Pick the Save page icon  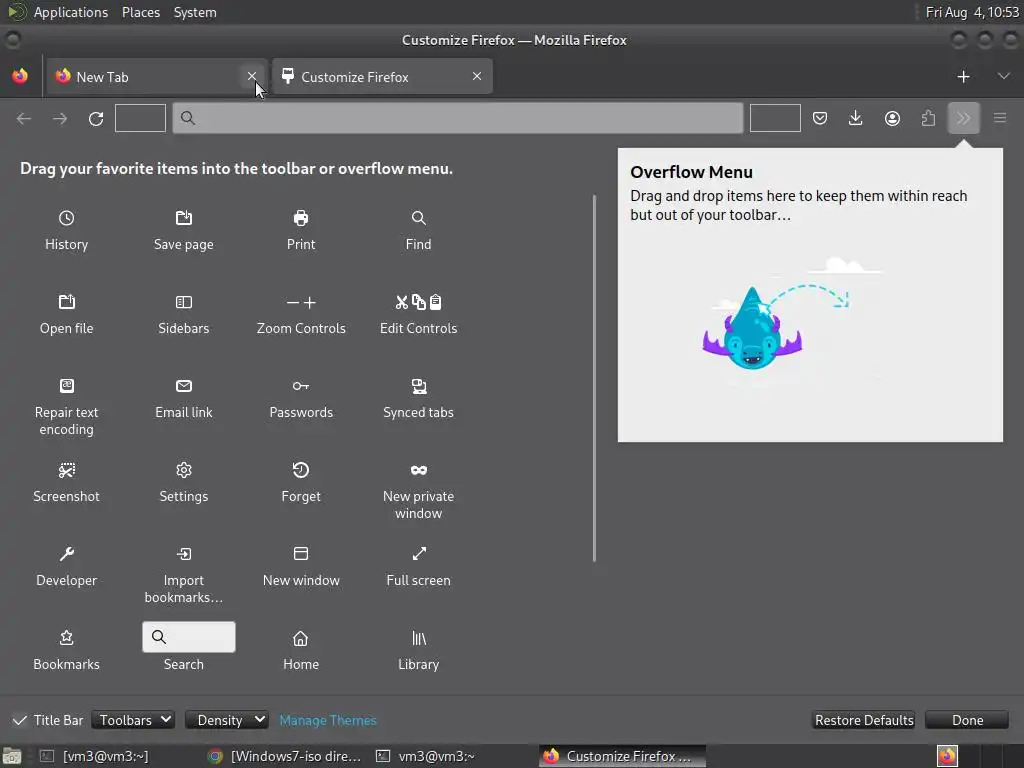pyautogui.click(x=184, y=218)
